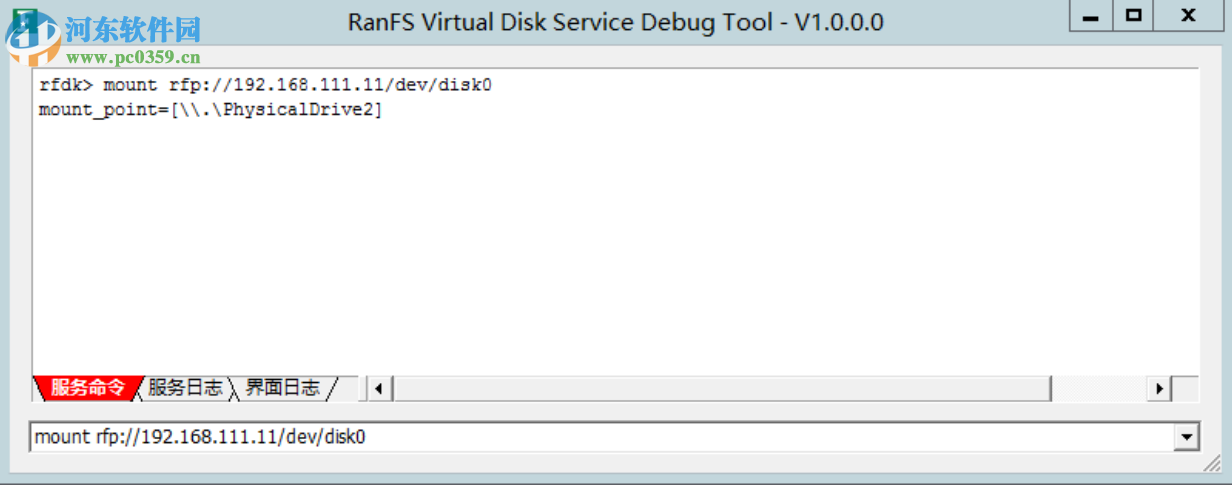Click the mount command input field
The image size is (1232, 487).
click(600, 437)
